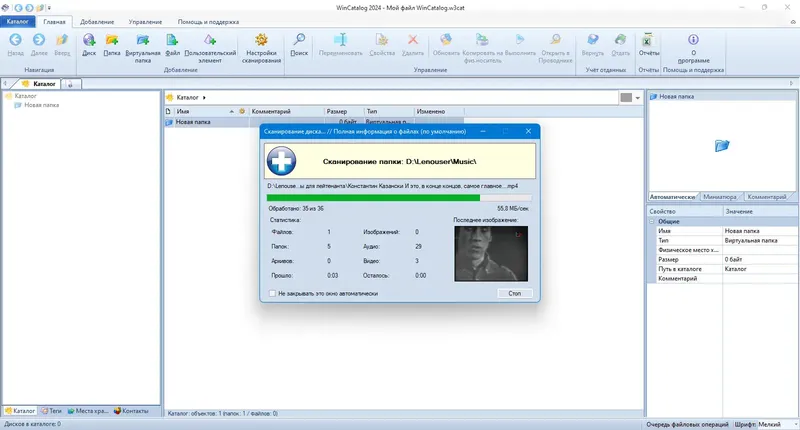The height and width of the screenshot is (430, 800).
Task: Click the Физическое место property row
Action: point(722,250)
